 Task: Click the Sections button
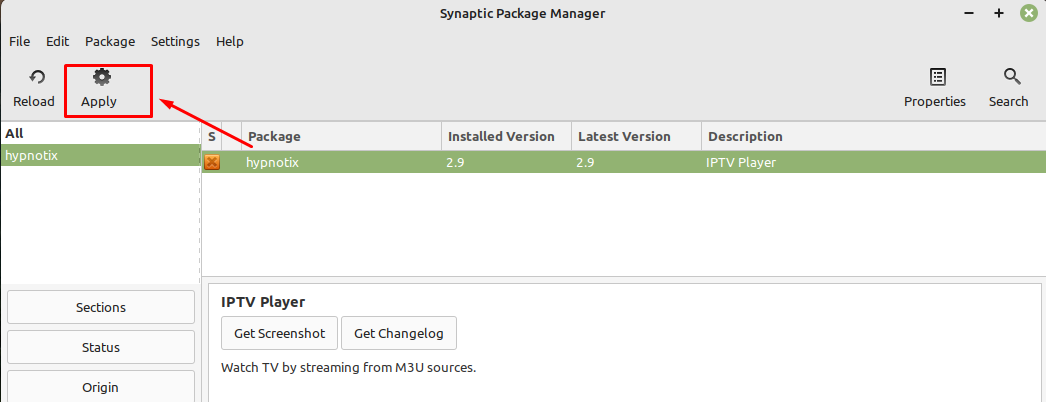pos(101,307)
